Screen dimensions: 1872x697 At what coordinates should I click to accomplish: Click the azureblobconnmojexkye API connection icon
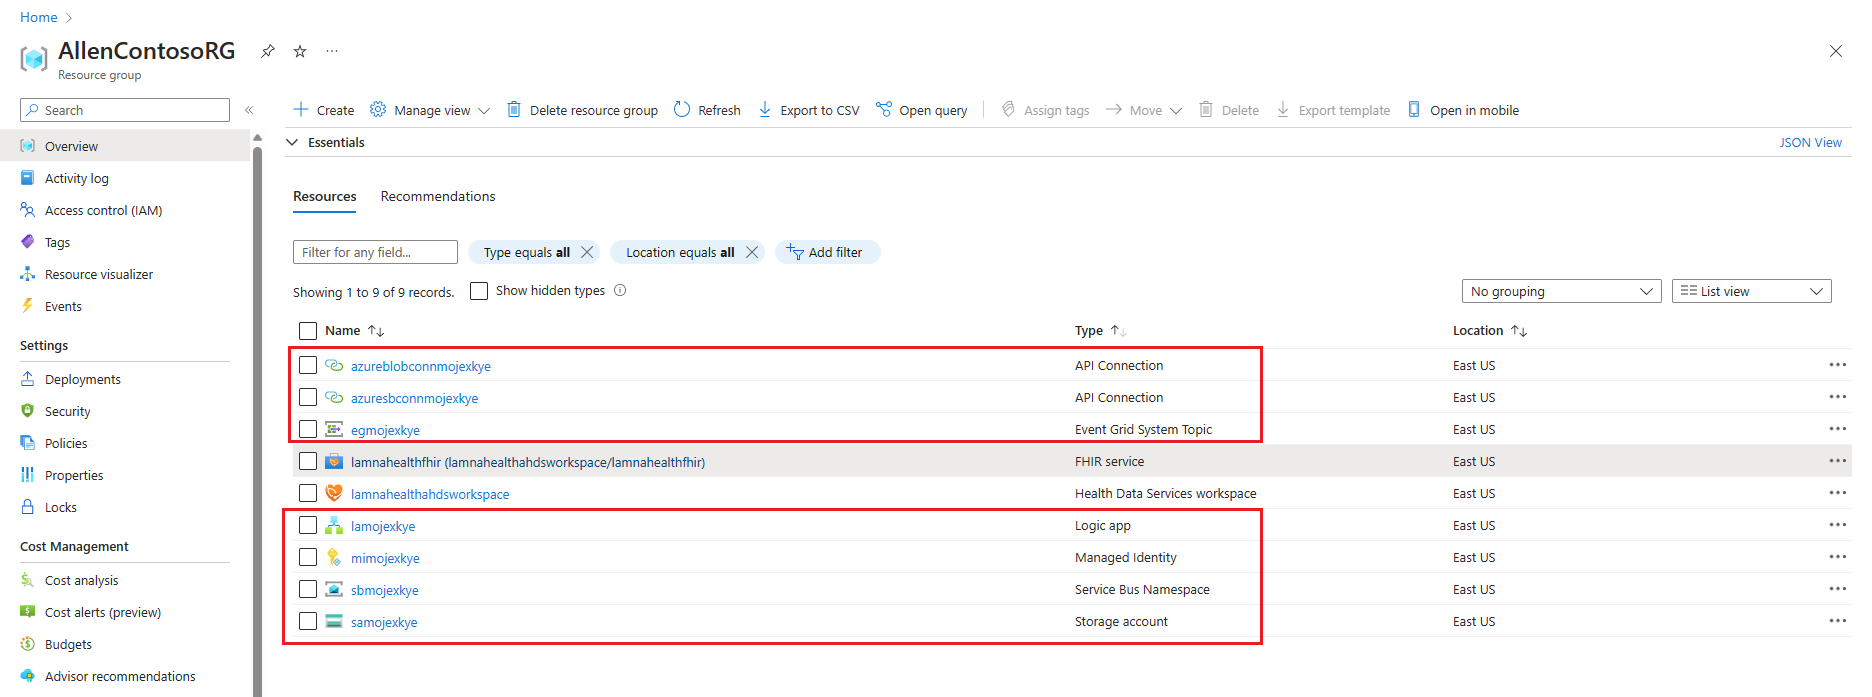tap(334, 366)
